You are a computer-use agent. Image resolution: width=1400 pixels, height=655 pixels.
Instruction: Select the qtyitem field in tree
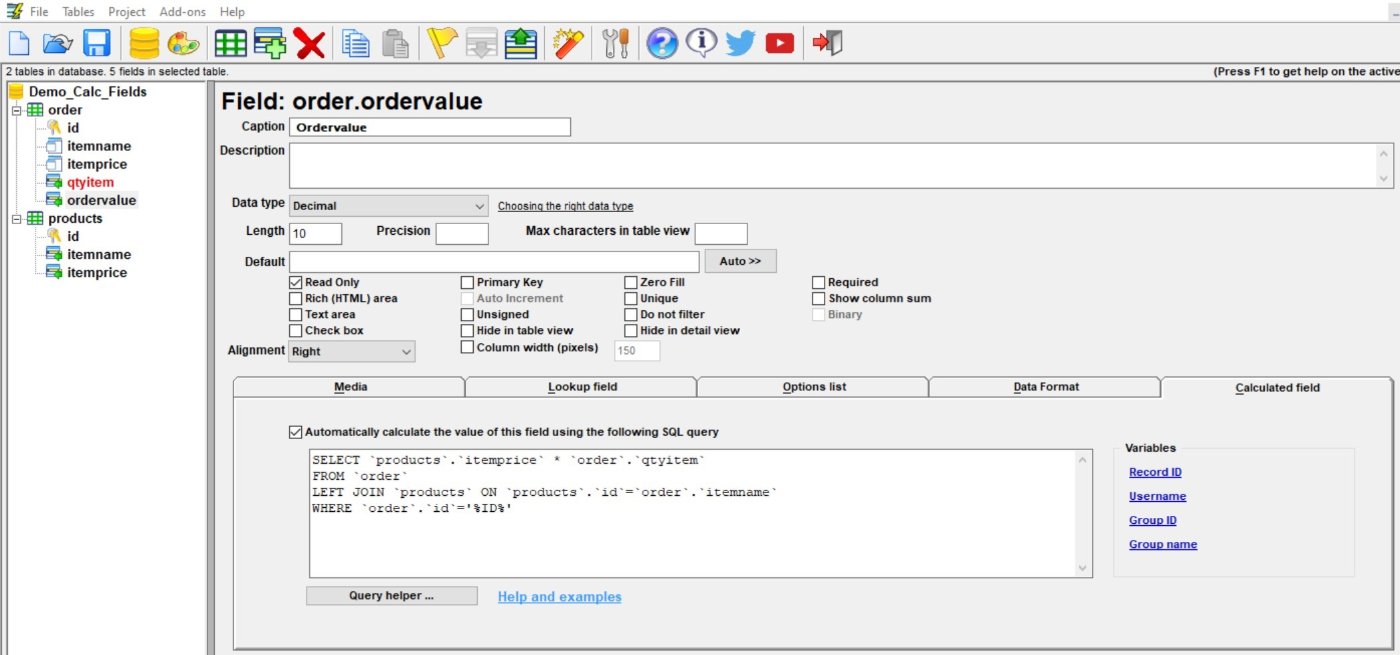(90, 182)
